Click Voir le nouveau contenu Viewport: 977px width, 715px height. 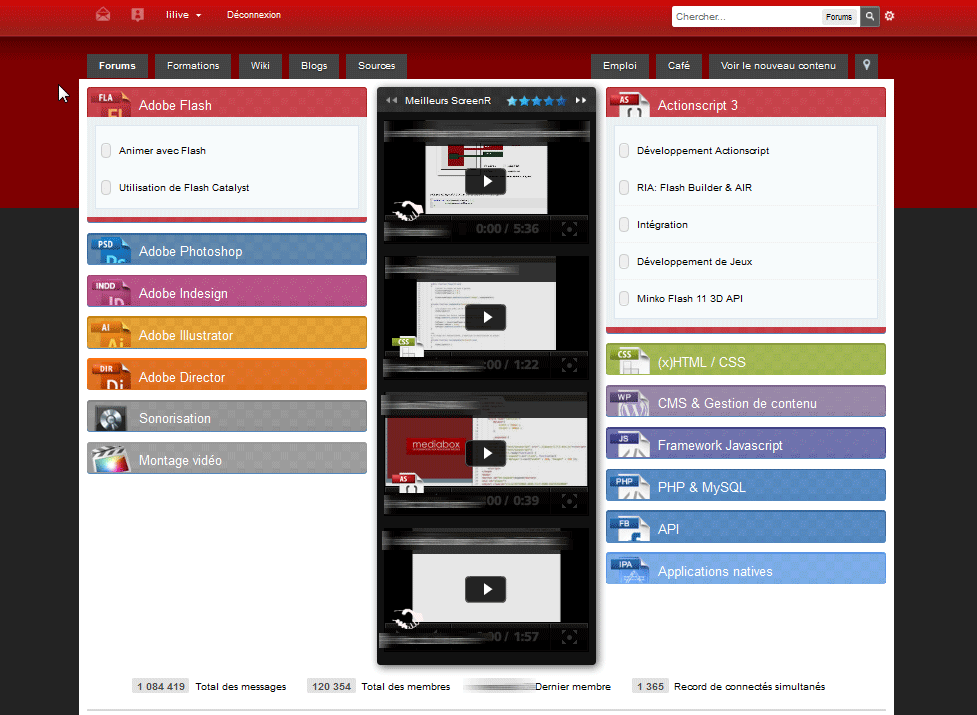[x=778, y=66]
